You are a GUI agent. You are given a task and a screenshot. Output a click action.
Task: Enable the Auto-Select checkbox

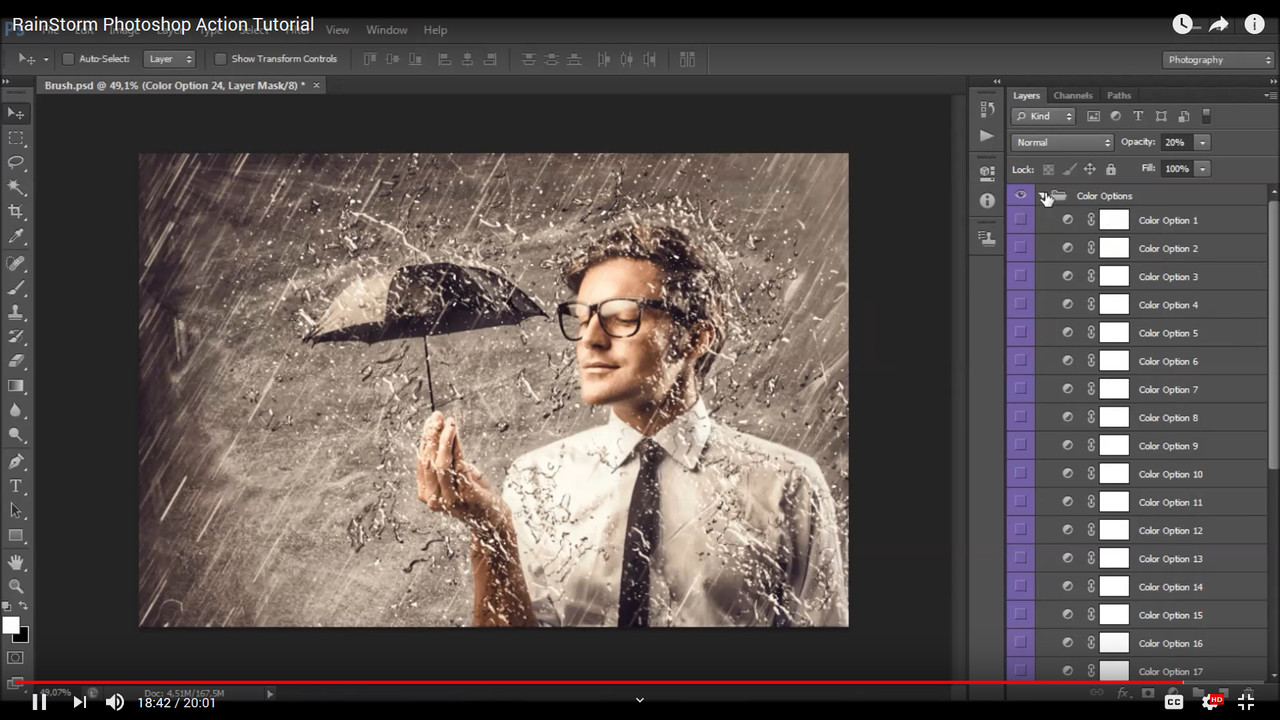(x=66, y=59)
